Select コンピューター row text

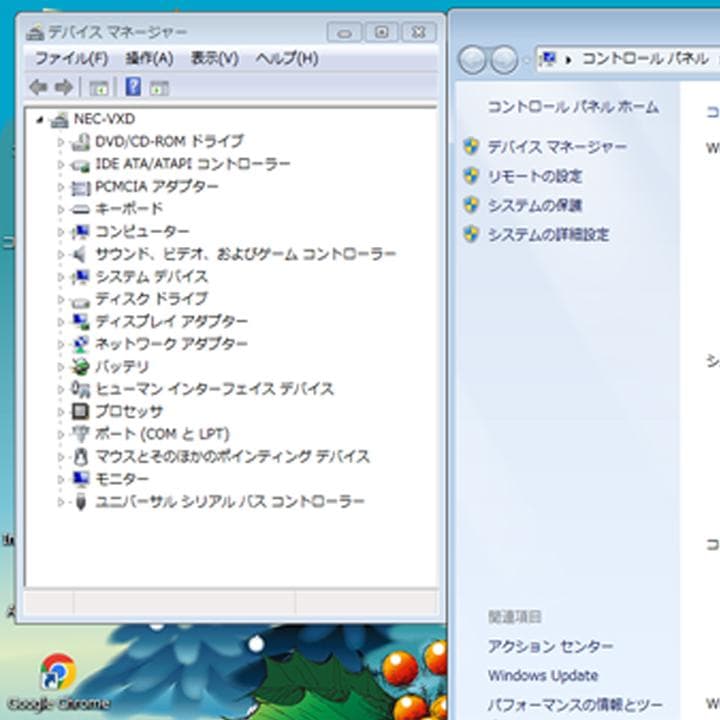pyautogui.click(x=142, y=232)
